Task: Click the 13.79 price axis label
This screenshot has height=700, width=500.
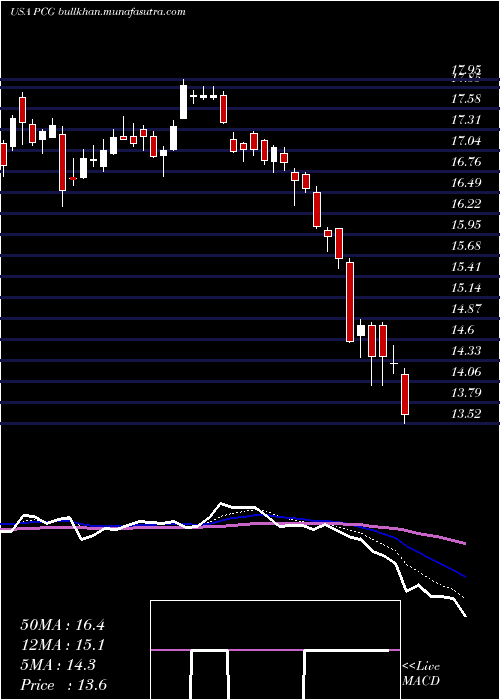Action: (466, 392)
